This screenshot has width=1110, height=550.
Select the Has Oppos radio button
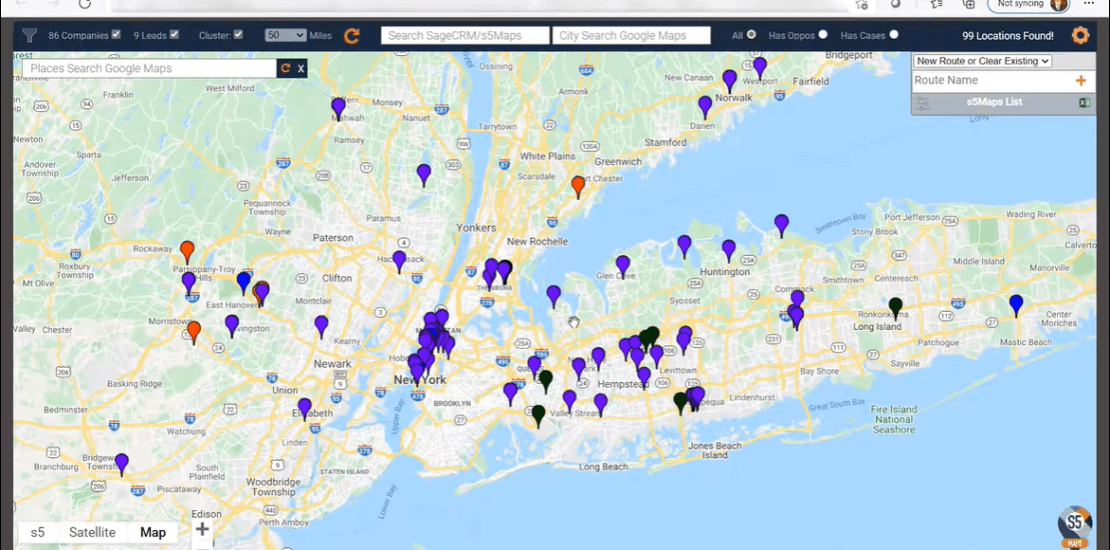(x=823, y=35)
